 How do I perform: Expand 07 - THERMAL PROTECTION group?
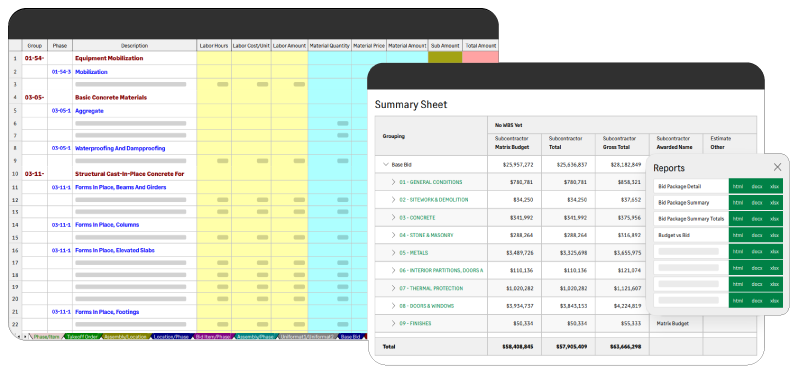393,288
